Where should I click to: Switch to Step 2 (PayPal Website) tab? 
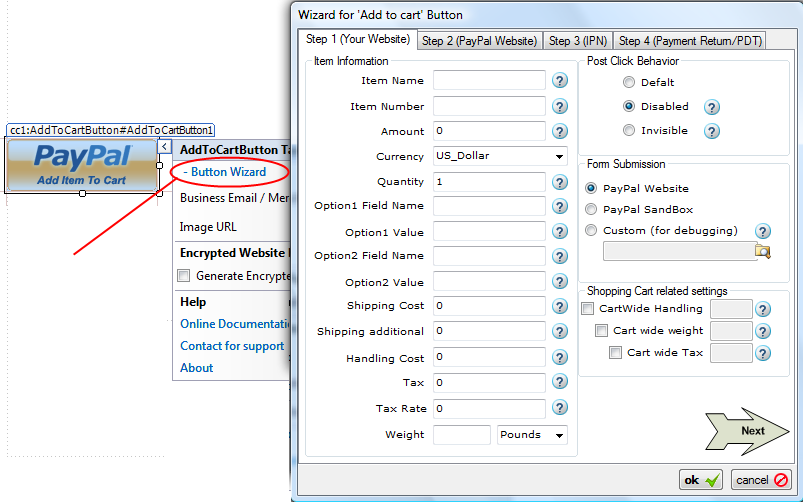479,41
